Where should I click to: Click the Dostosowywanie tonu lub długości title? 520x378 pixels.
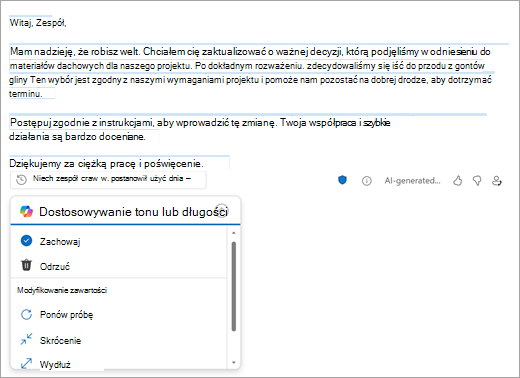point(133,212)
